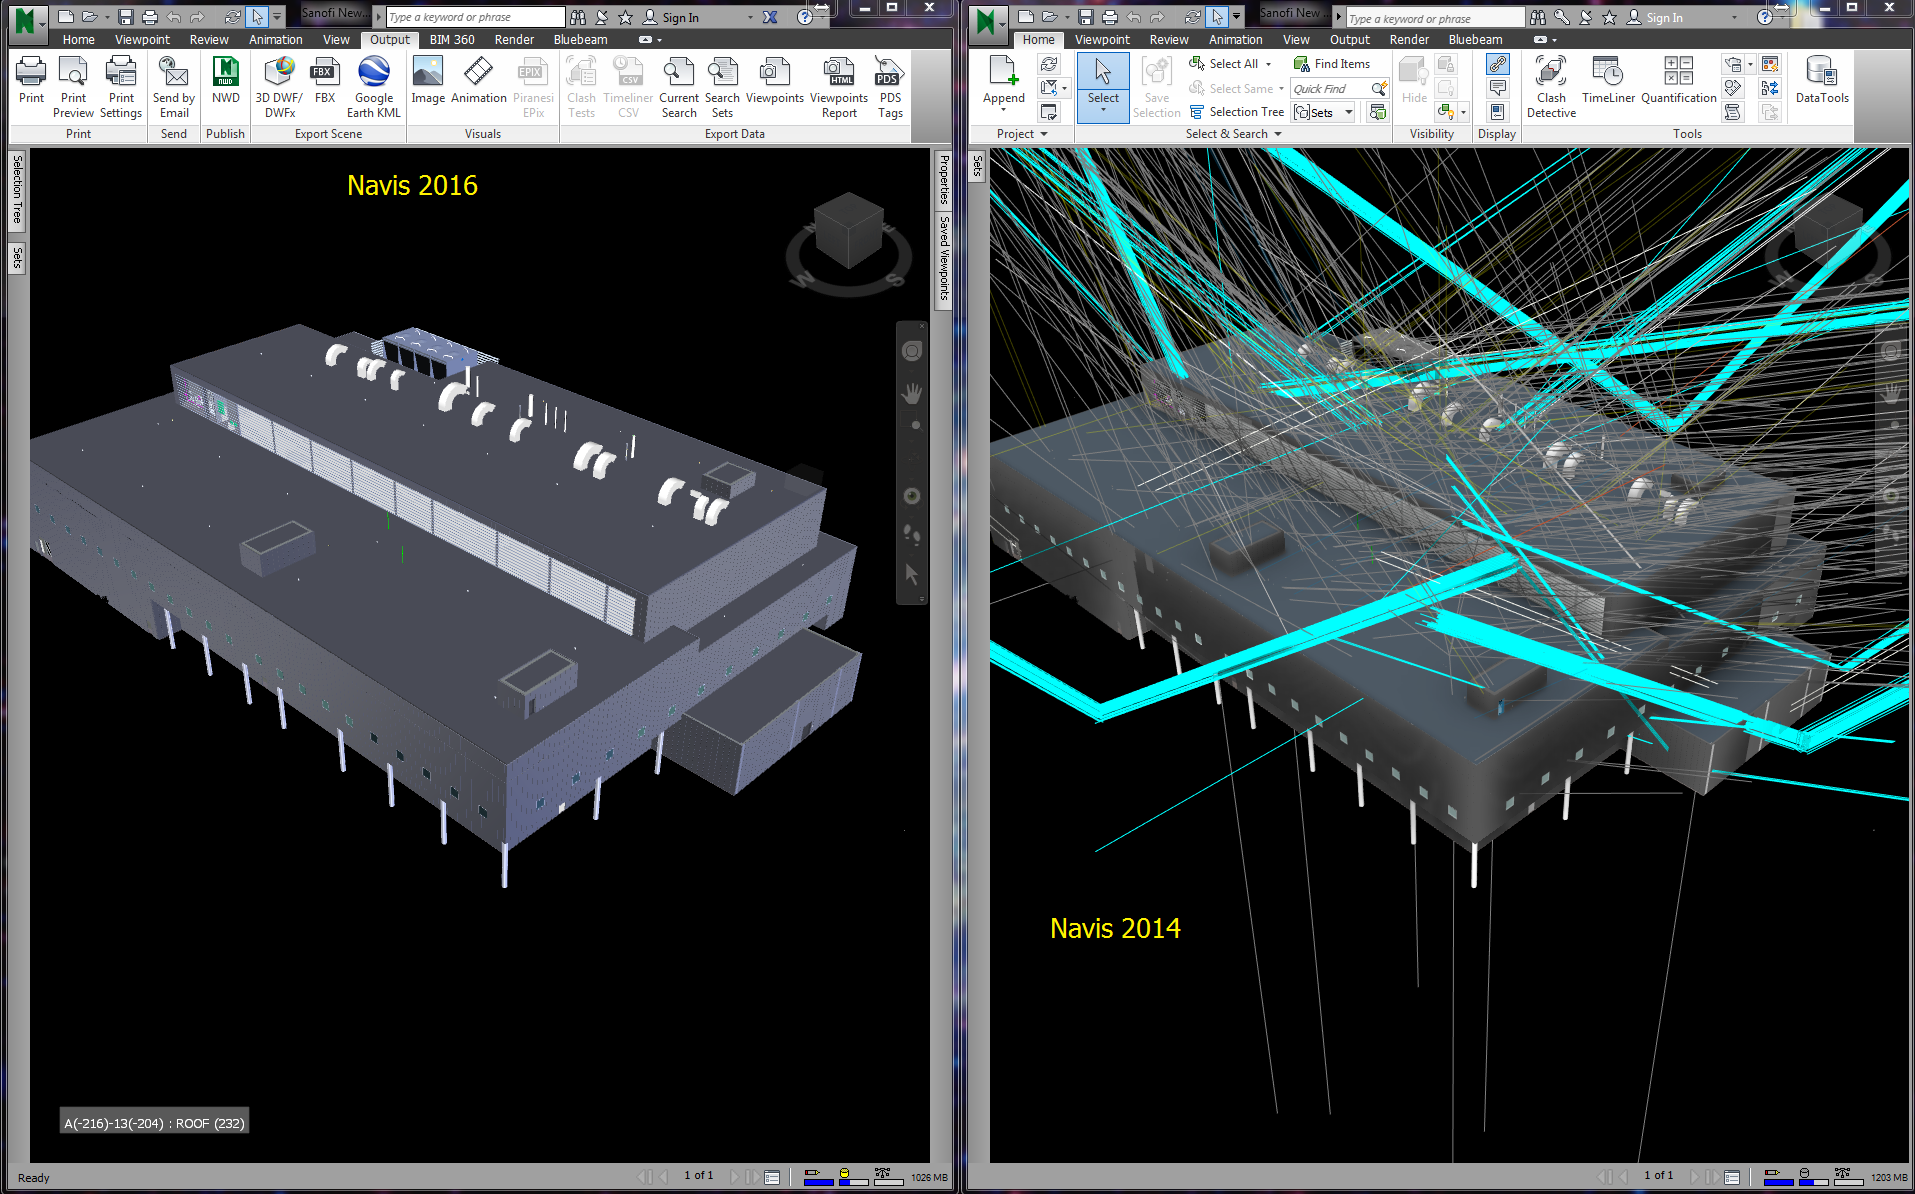
Task: Export PDS Tags
Action: (x=890, y=87)
